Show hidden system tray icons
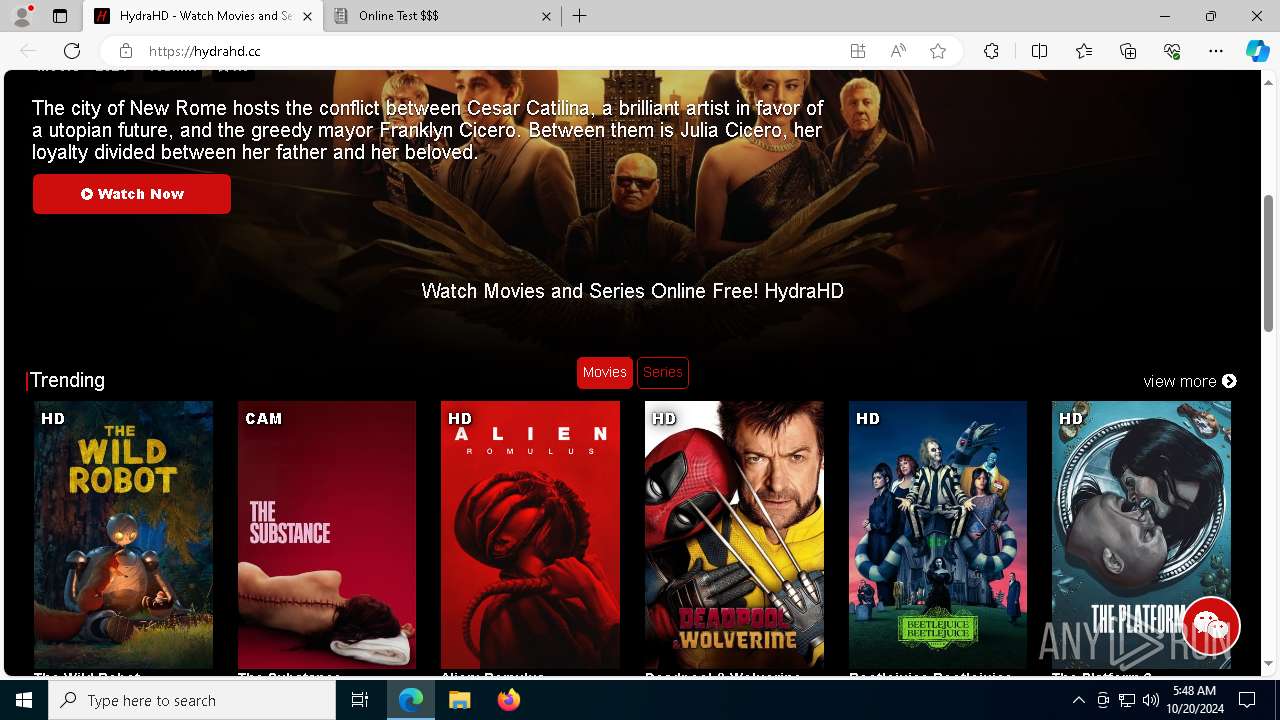This screenshot has height=720, width=1280. (1078, 700)
